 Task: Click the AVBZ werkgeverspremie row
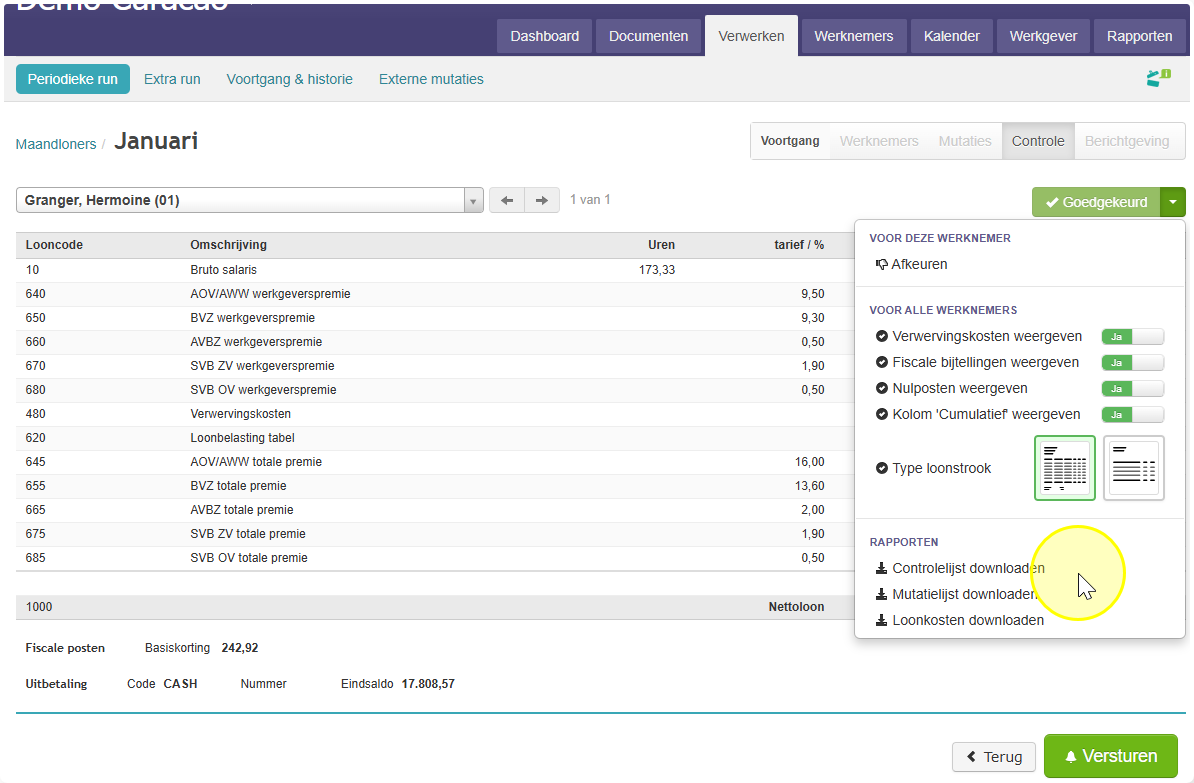[x=434, y=342]
